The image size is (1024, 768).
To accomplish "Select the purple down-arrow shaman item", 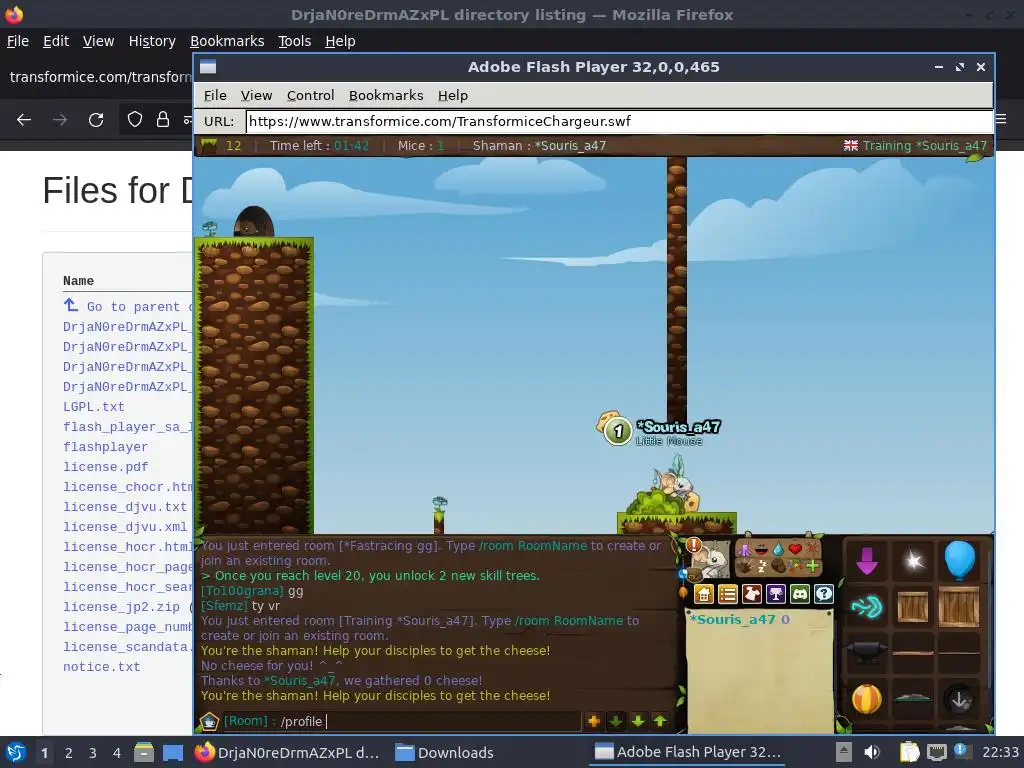I will click(x=867, y=560).
